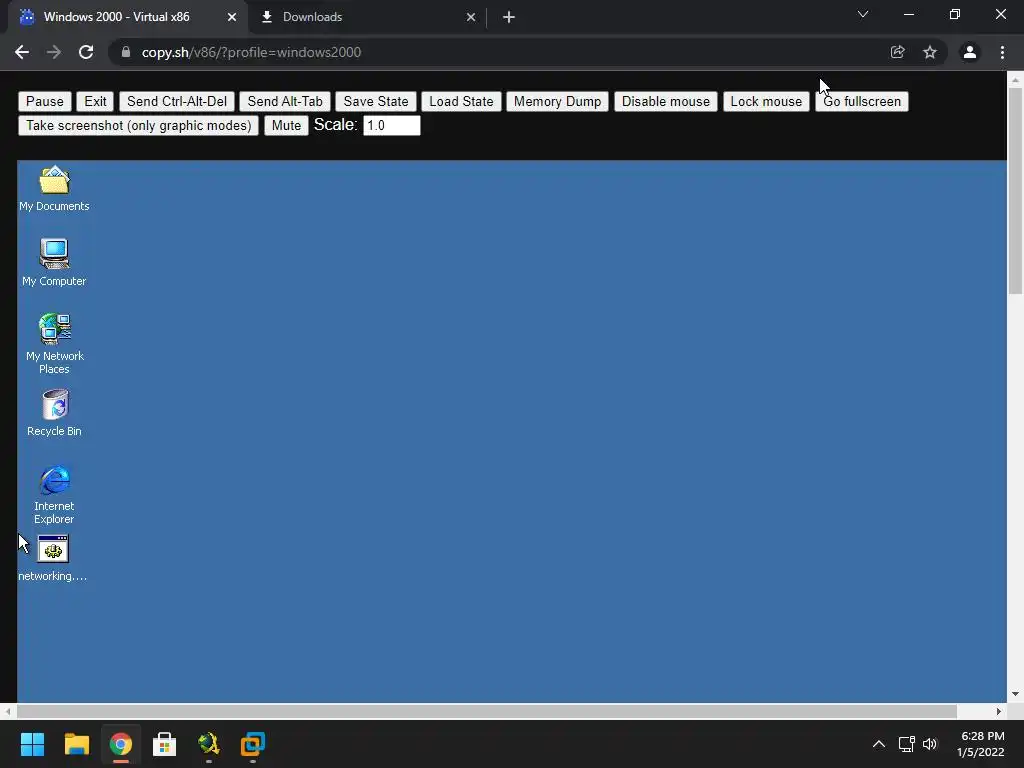Open Chrome's three-dot menu
Image resolution: width=1024 pixels, height=768 pixels.
pyautogui.click(x=1002, y=52)
